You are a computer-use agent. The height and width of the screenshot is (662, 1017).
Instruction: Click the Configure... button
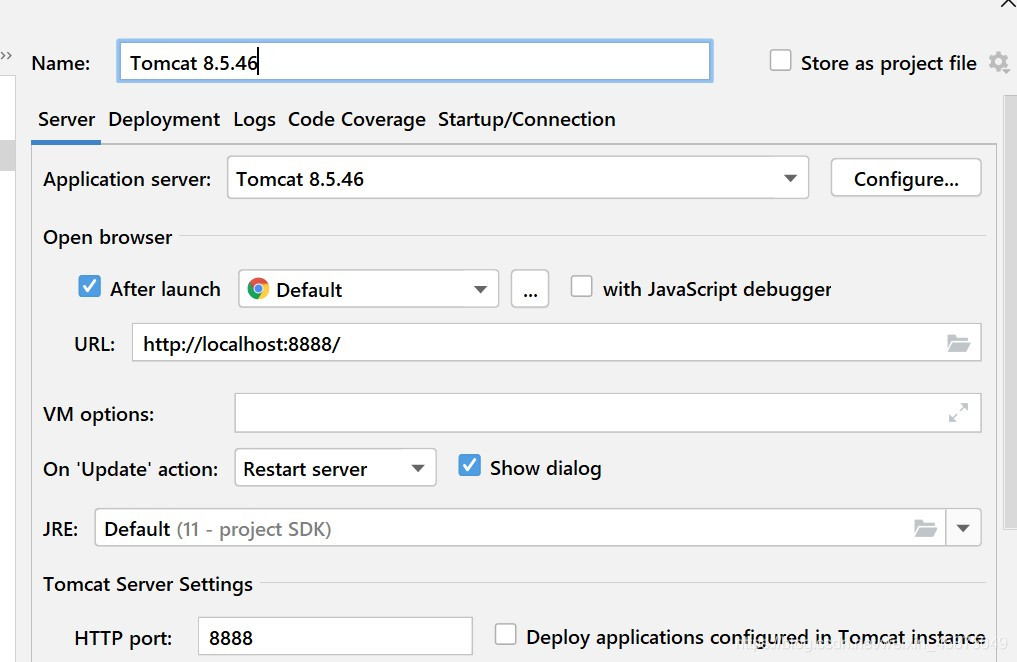tap(905, 179)
